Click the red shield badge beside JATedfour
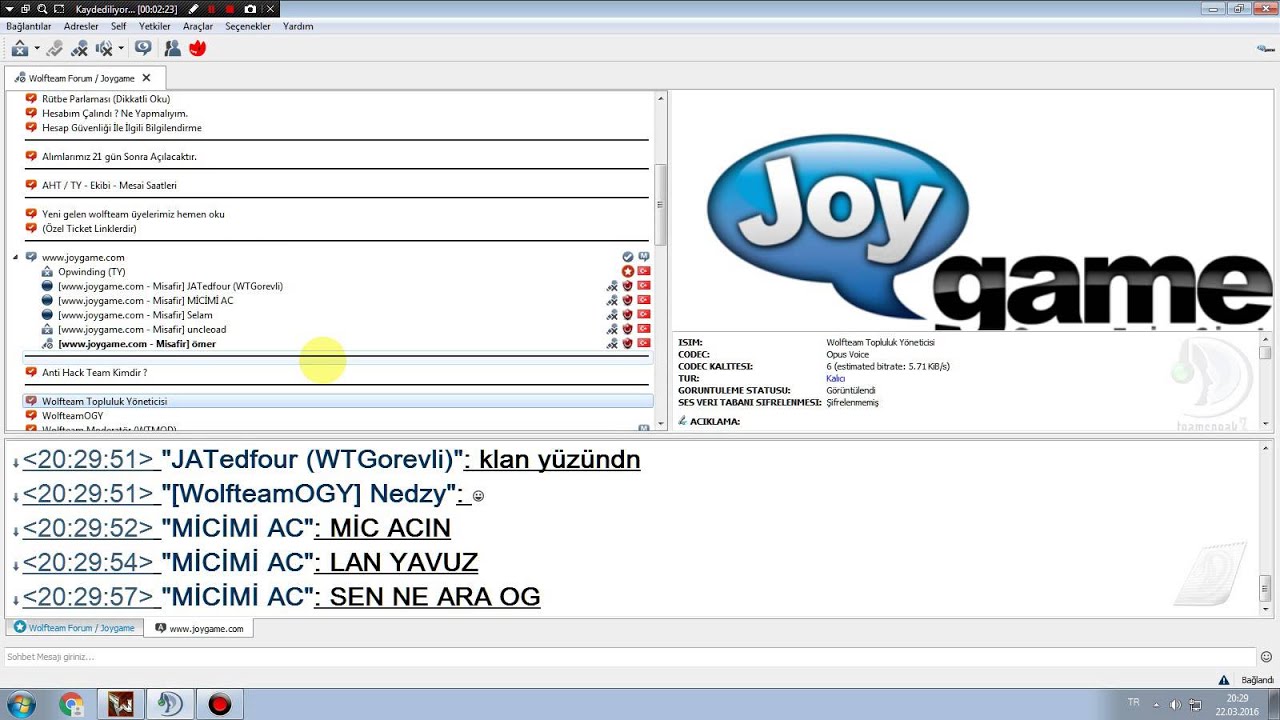The image size is (1280, 720). (x=628, y=286)
